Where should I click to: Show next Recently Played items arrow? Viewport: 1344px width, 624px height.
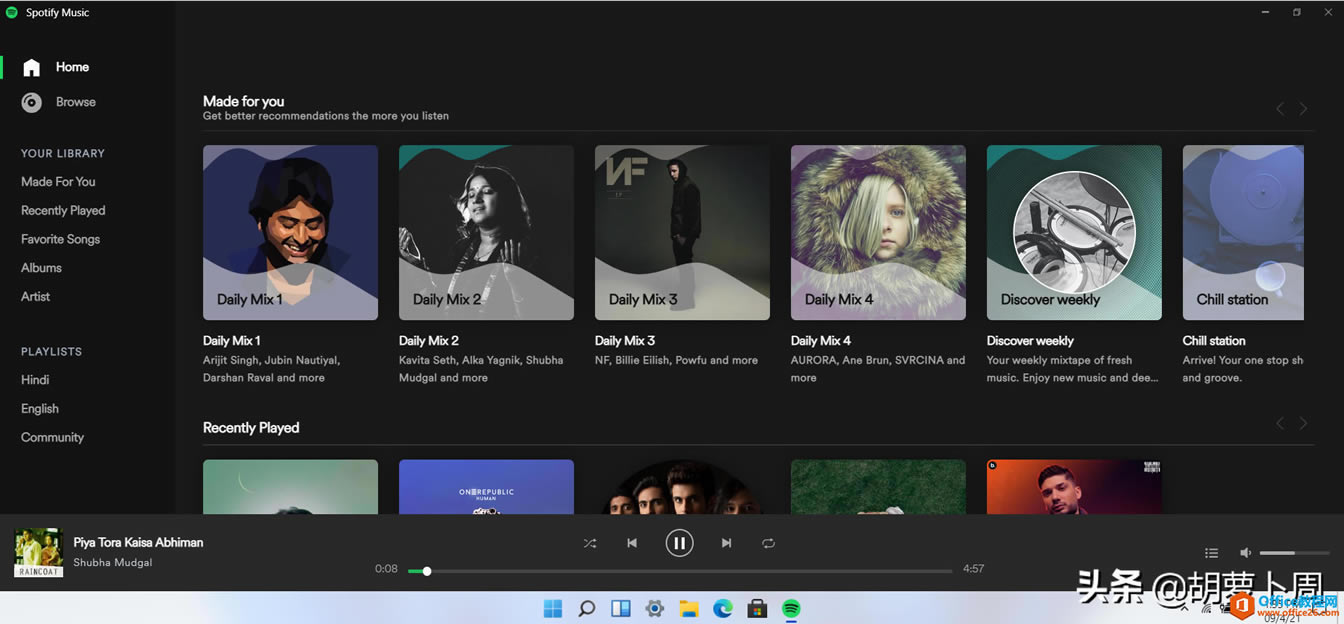pos(1303,423)
